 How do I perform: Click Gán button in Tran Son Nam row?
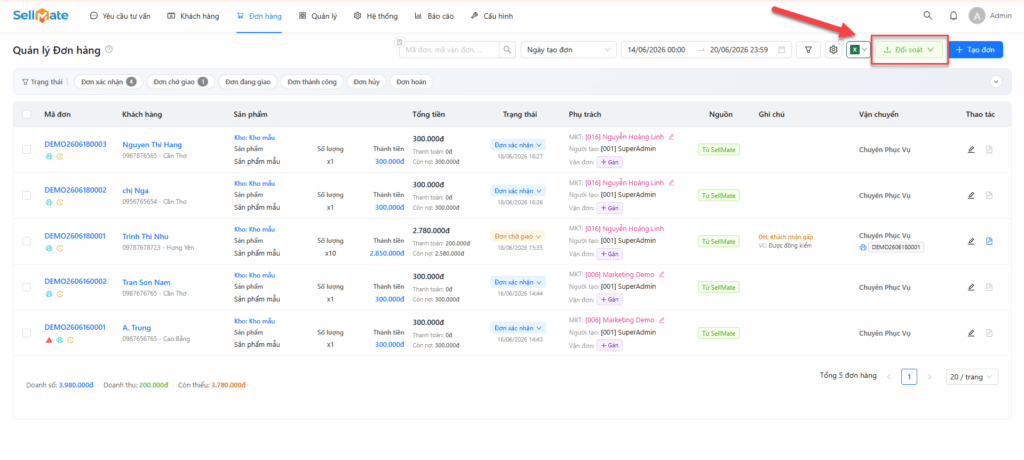610,299
